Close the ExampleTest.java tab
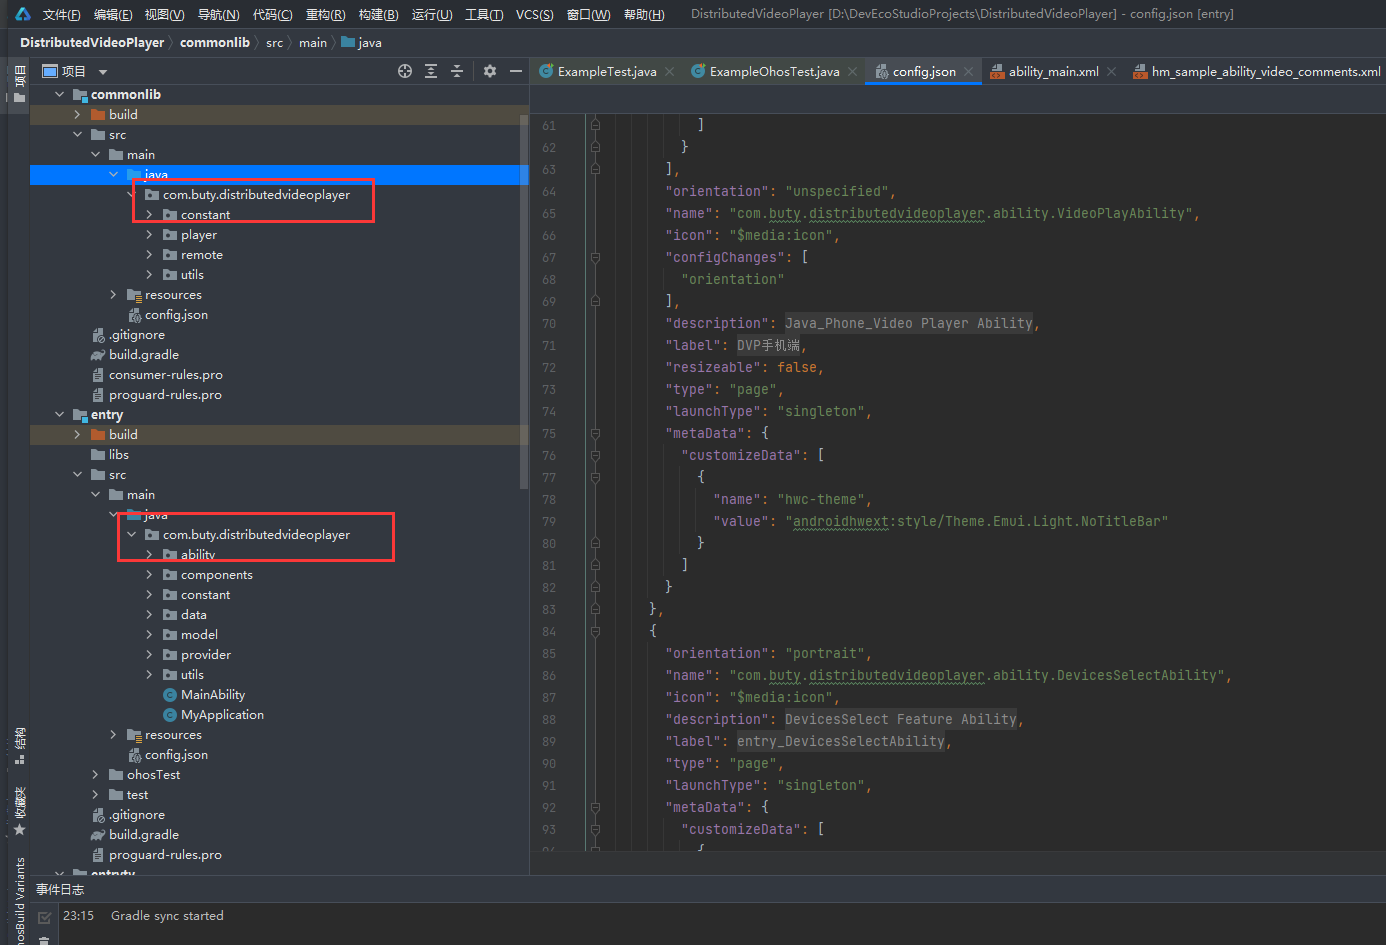 pos(669,72)
